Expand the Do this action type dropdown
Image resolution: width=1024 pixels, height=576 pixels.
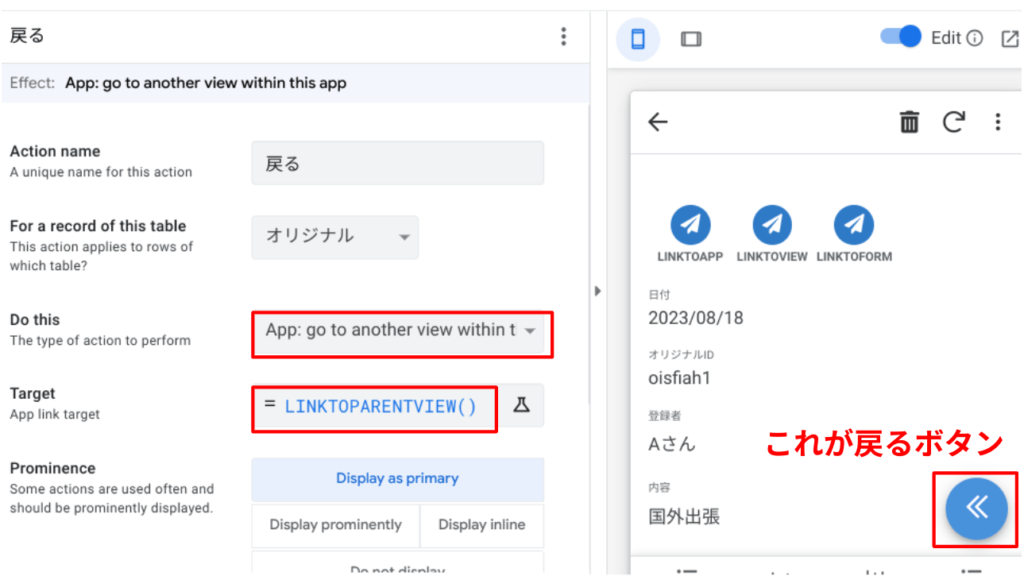[x=400, y=331]
